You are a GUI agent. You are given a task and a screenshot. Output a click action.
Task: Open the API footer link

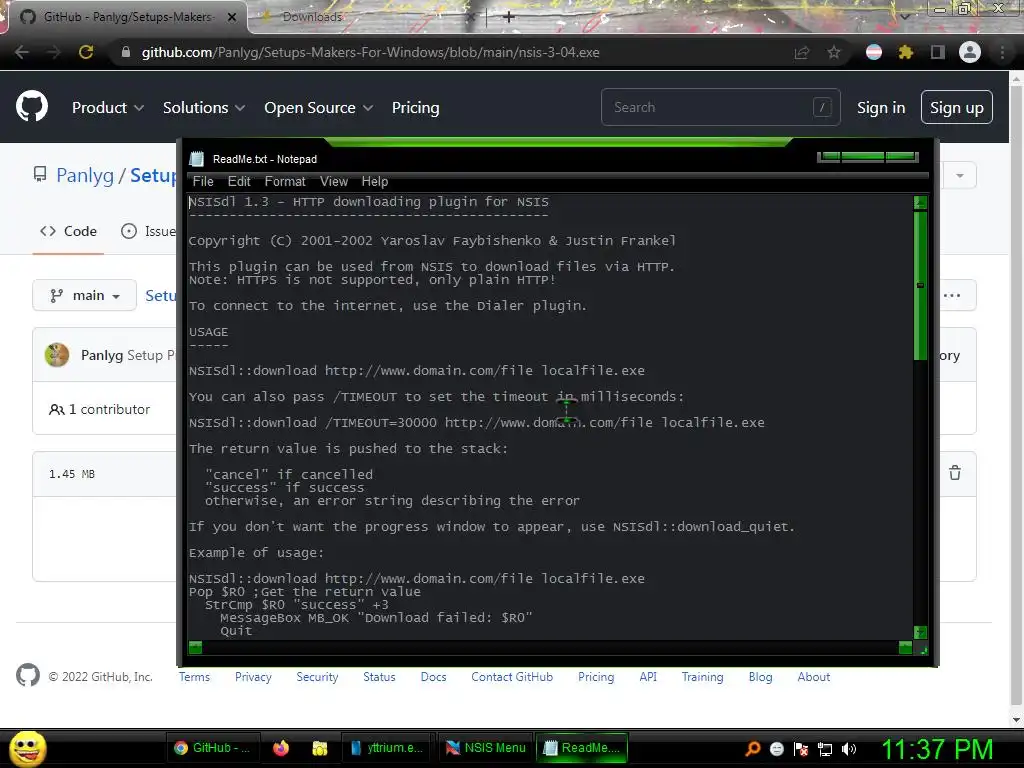pyautogui.click(x=648, y=677)
